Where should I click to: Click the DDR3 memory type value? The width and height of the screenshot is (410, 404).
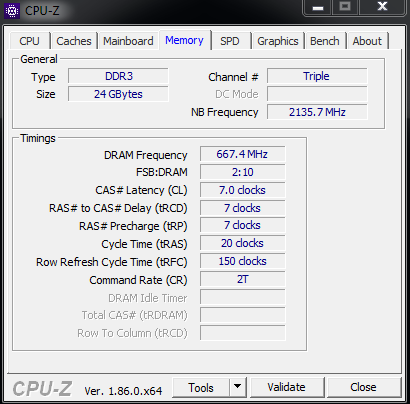(118, 76)
